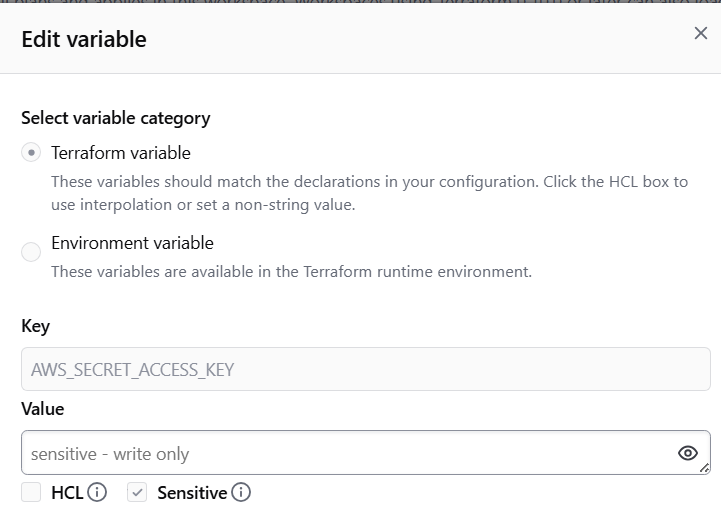
Task: Close the Edit variable dialog
Action: (701, 34)
